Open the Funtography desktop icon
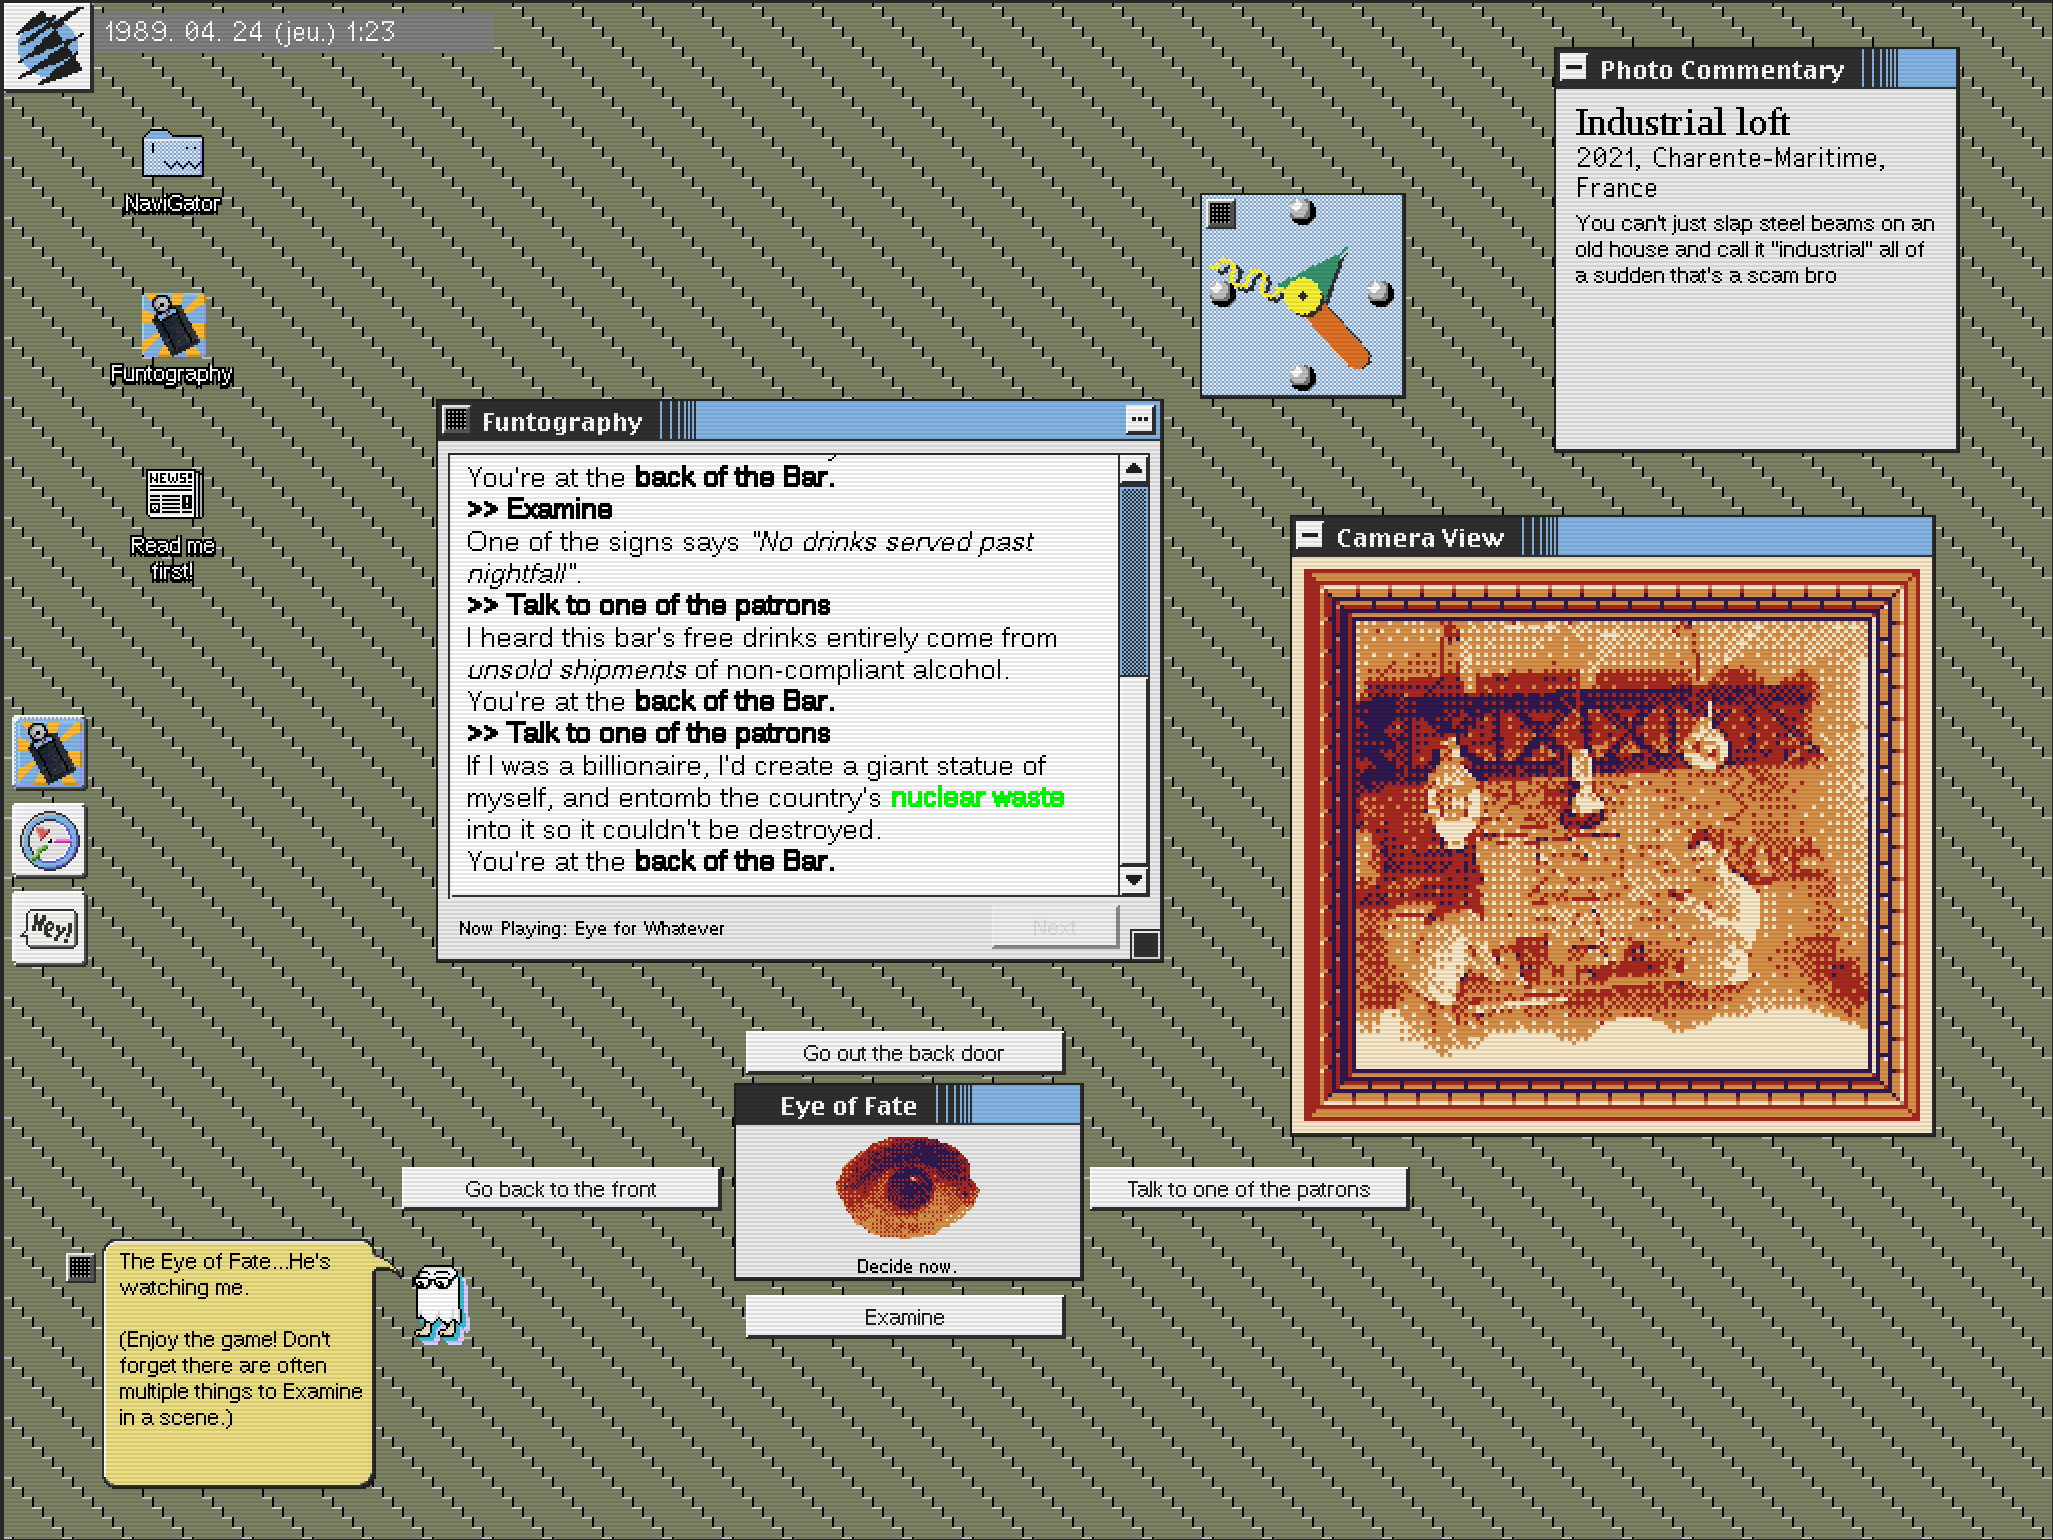This screenshot has height=1540, width=2053. (172, 326)
